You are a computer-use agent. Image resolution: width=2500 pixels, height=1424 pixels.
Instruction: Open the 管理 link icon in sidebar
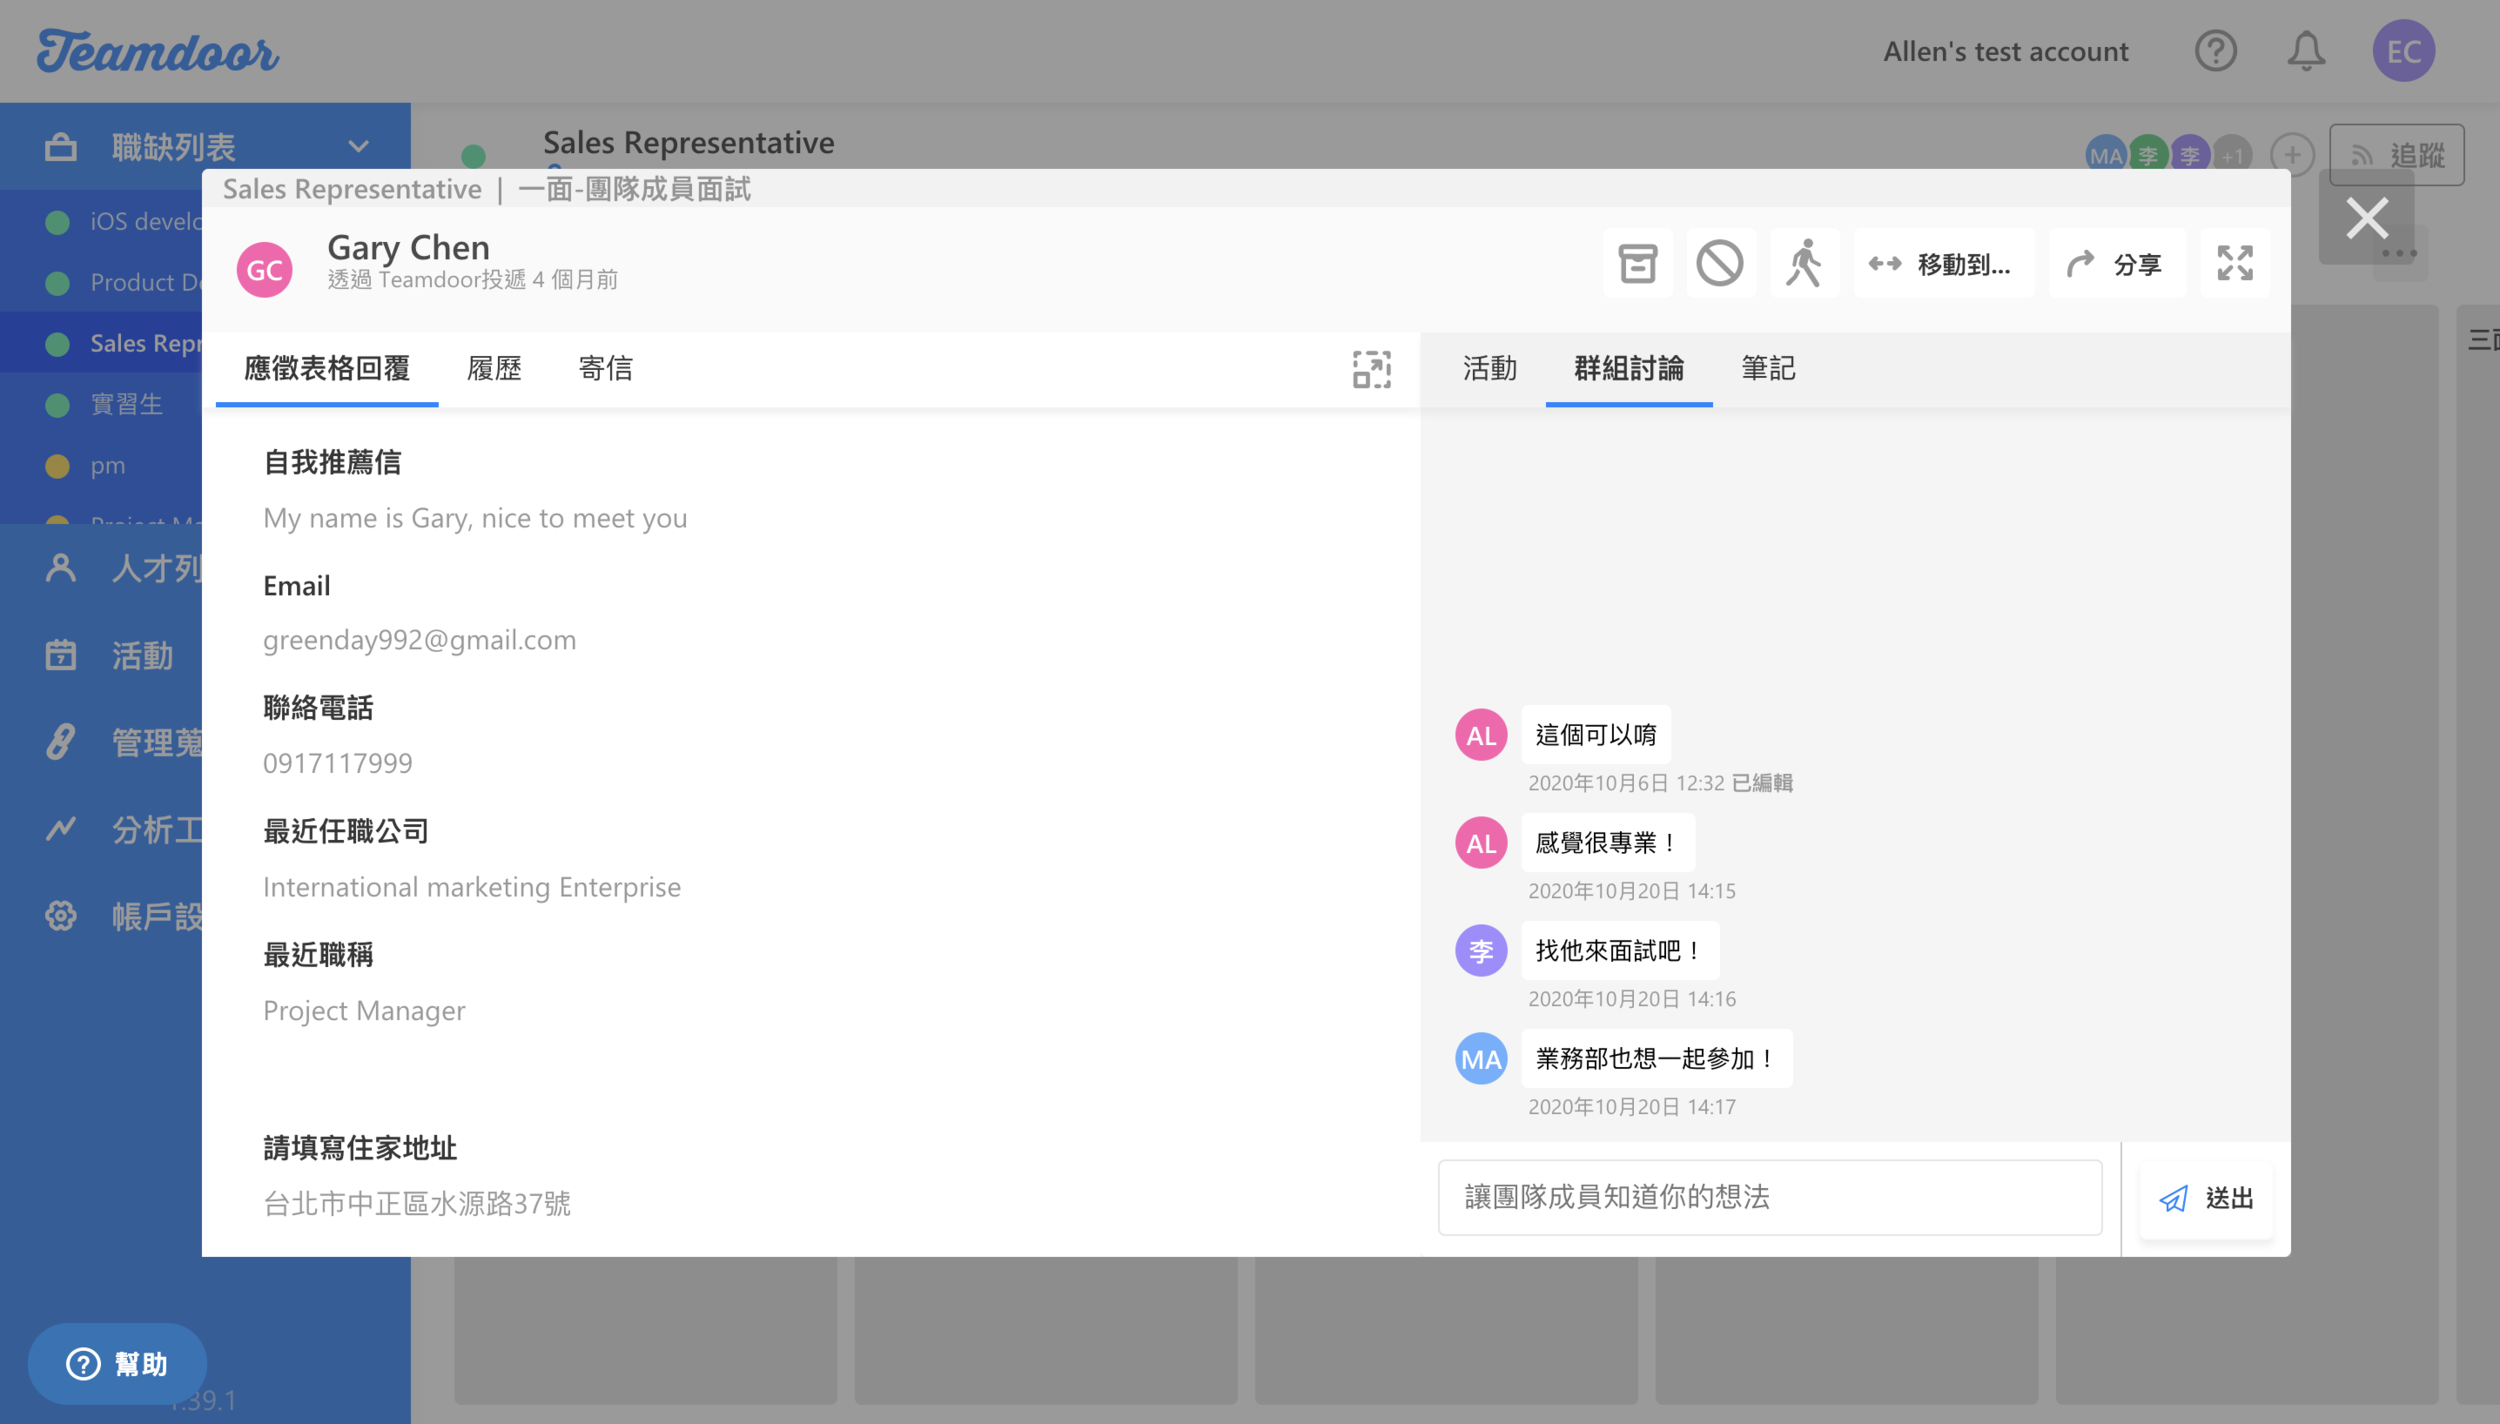point(61,742)
